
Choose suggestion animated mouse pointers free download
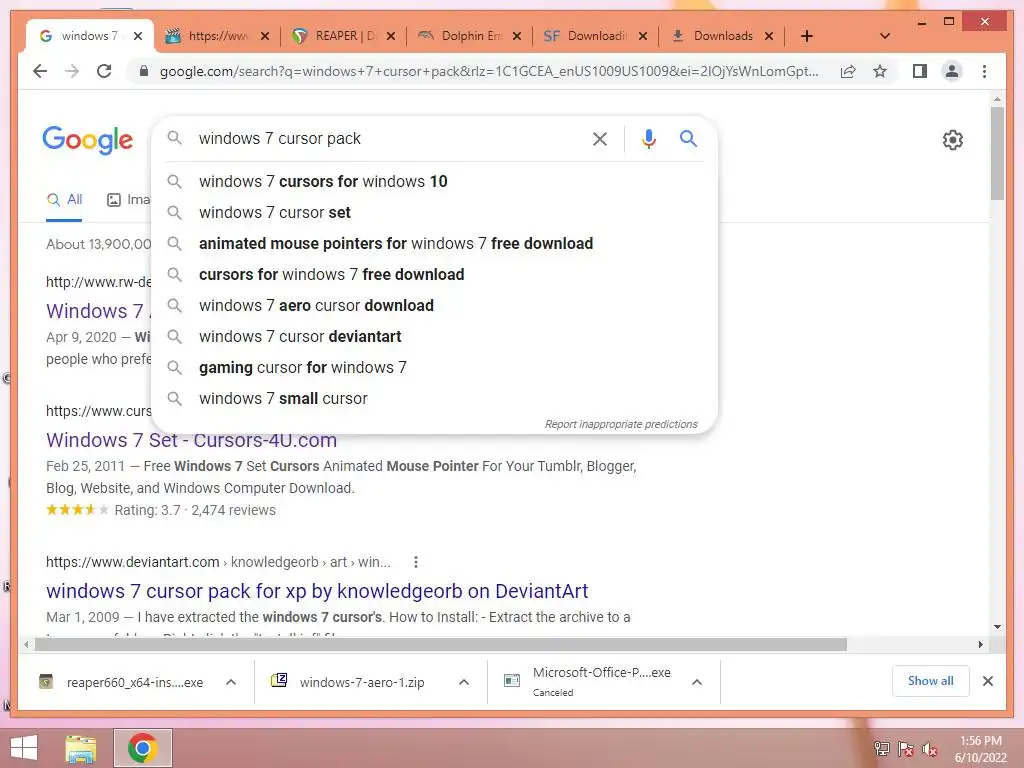[x=434, y=244]
